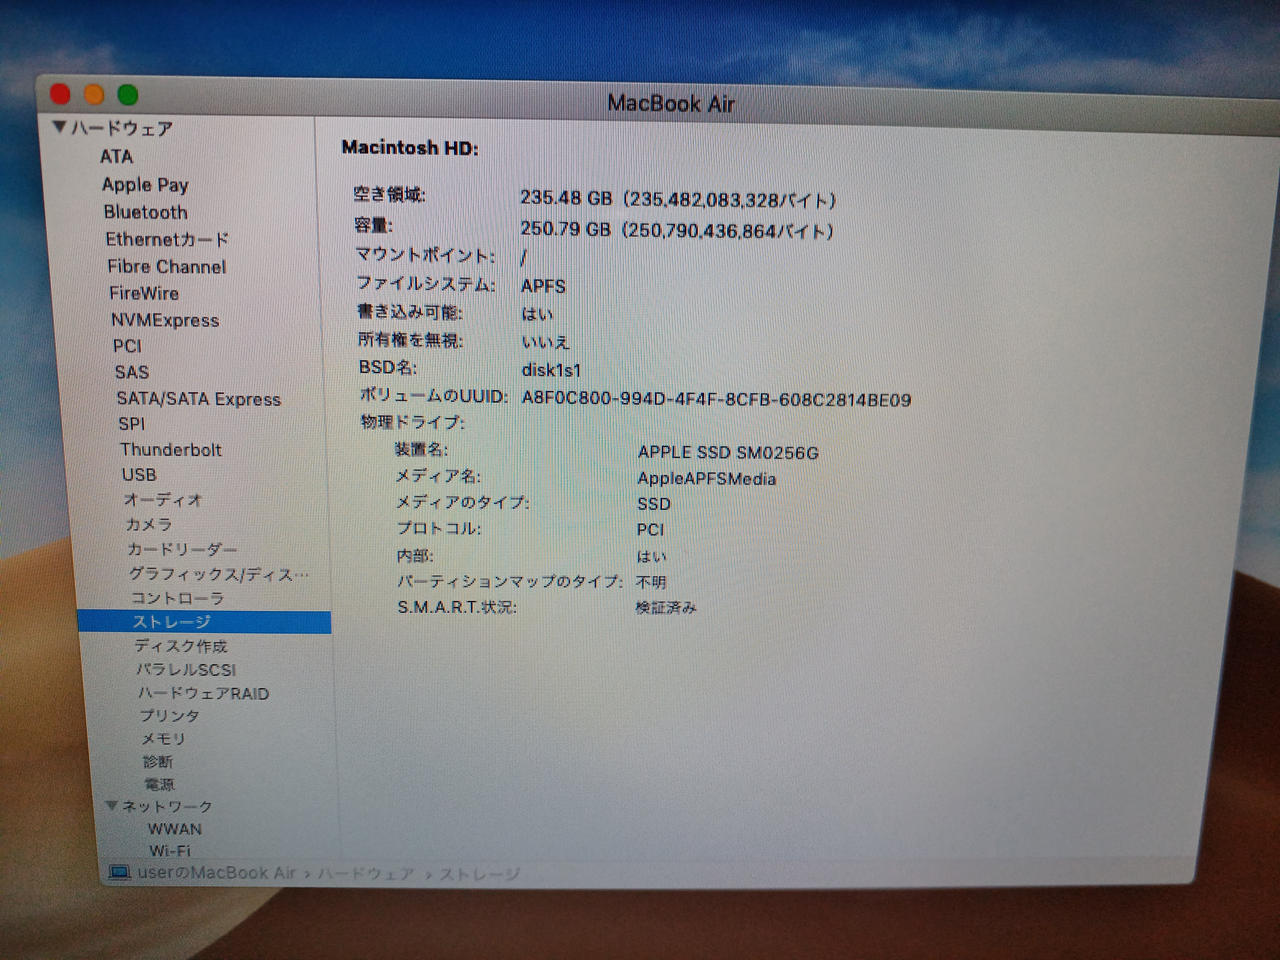Minimize the window with the yellow button
This screenshot has width=1280, height=960.
[94, 94]
